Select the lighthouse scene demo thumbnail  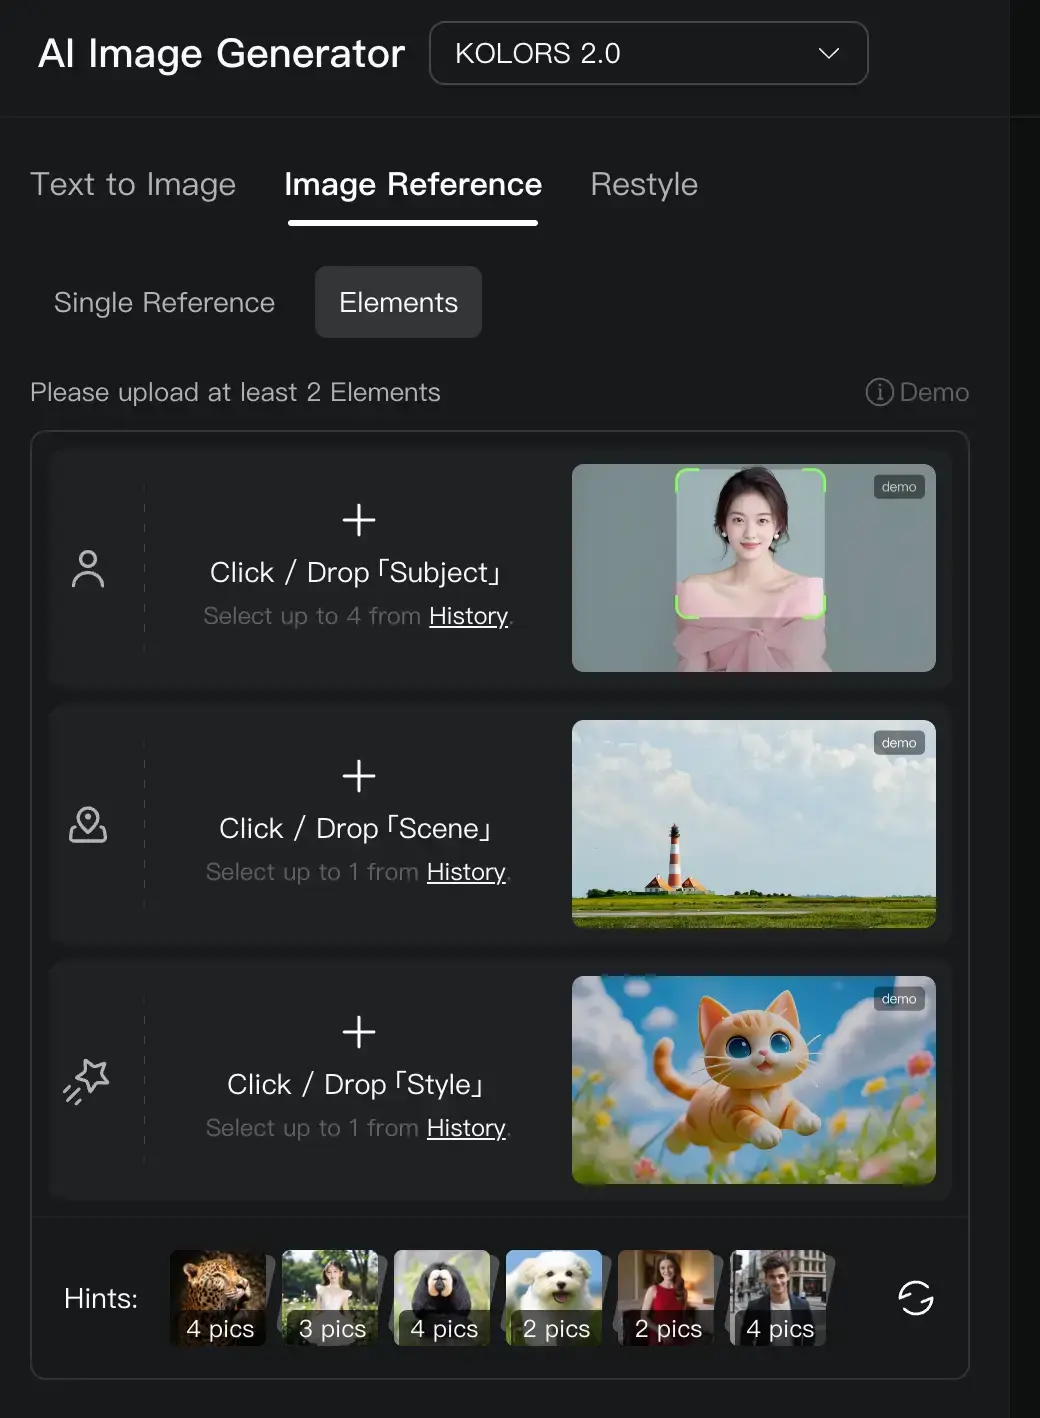754,824
